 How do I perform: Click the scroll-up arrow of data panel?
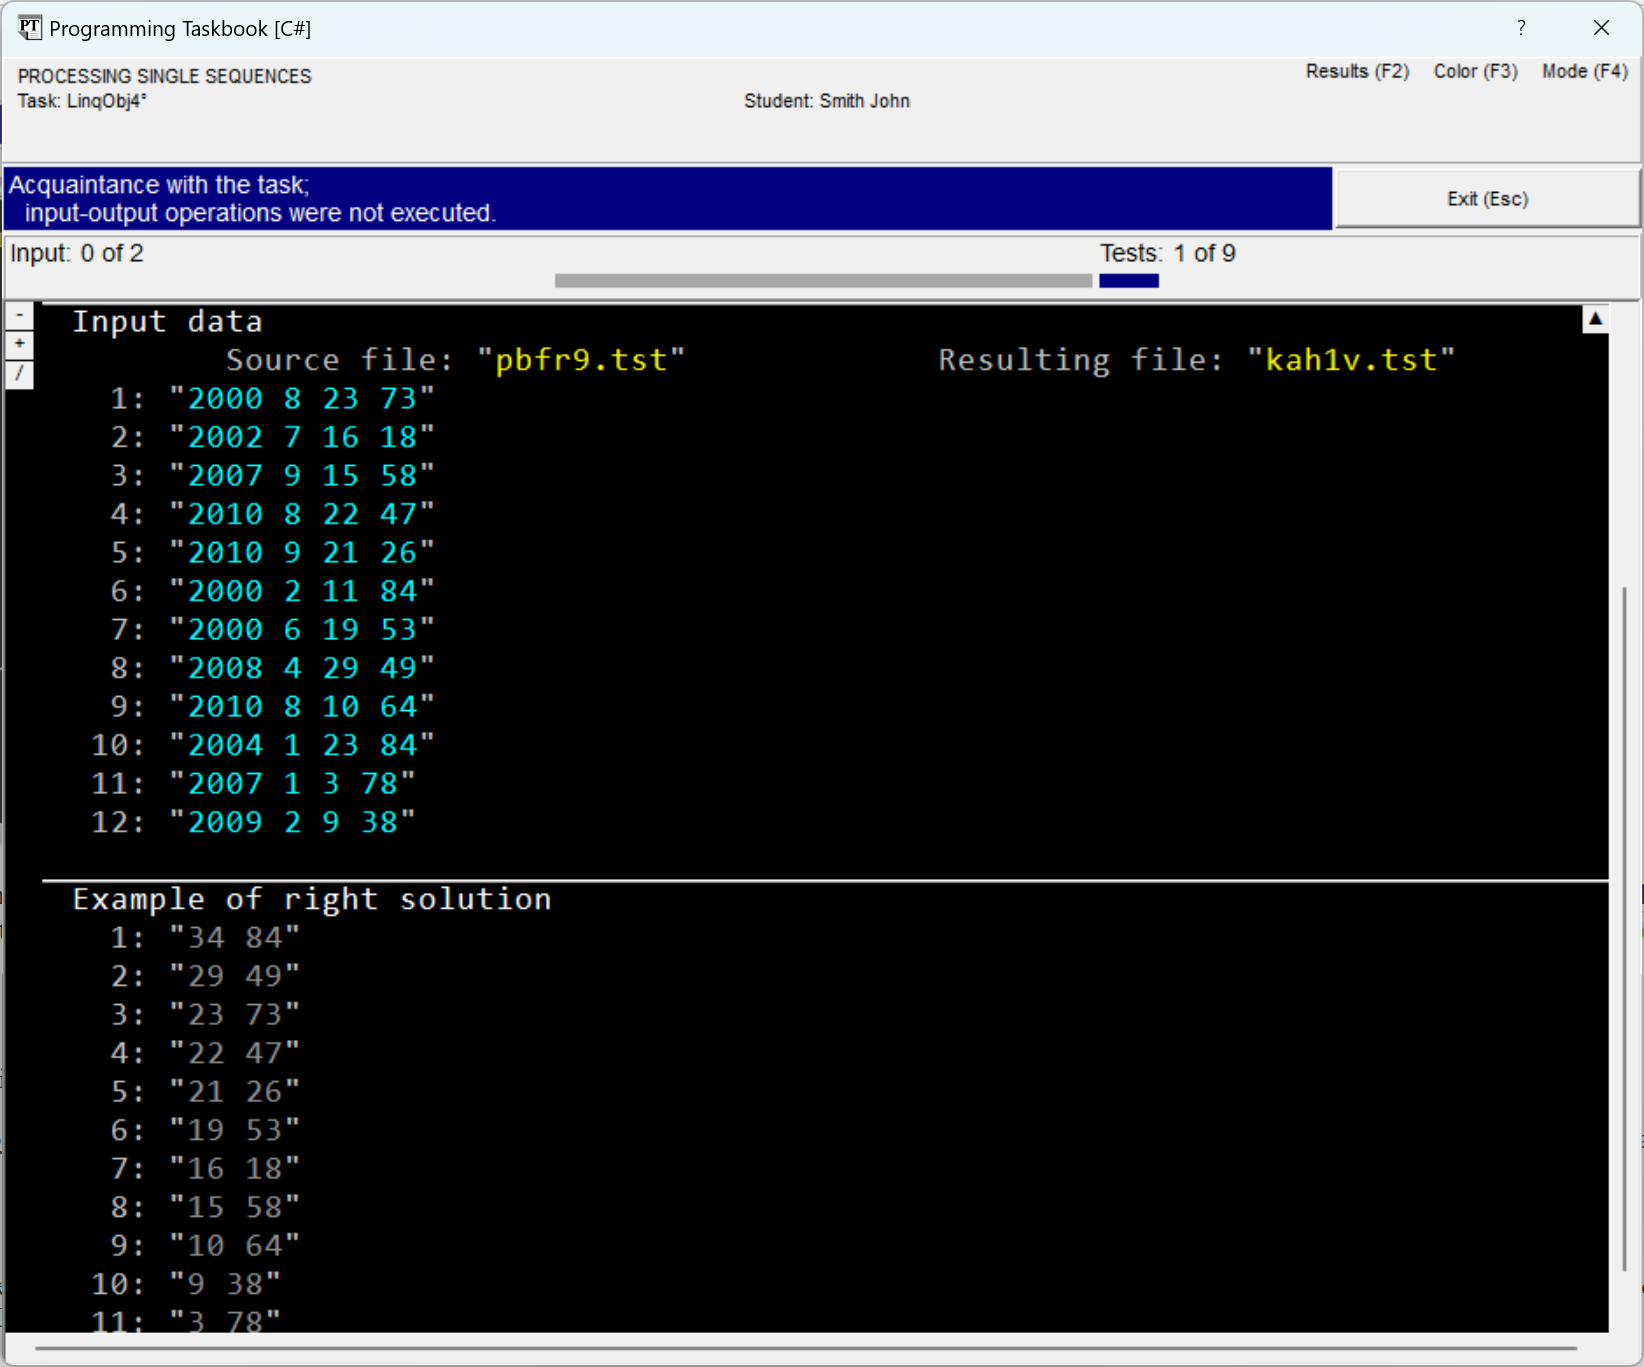tap(1595, 319)
